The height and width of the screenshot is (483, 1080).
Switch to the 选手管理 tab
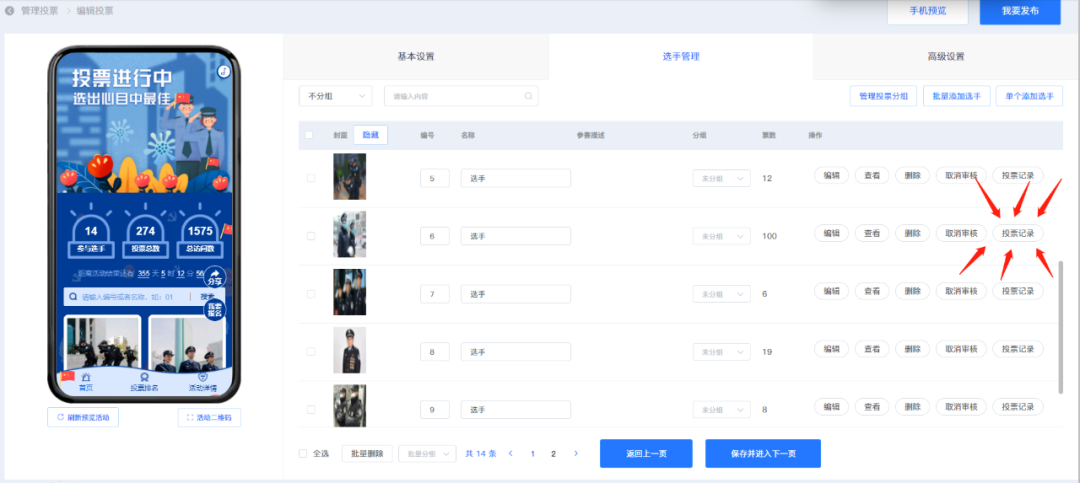pos(681,56)
